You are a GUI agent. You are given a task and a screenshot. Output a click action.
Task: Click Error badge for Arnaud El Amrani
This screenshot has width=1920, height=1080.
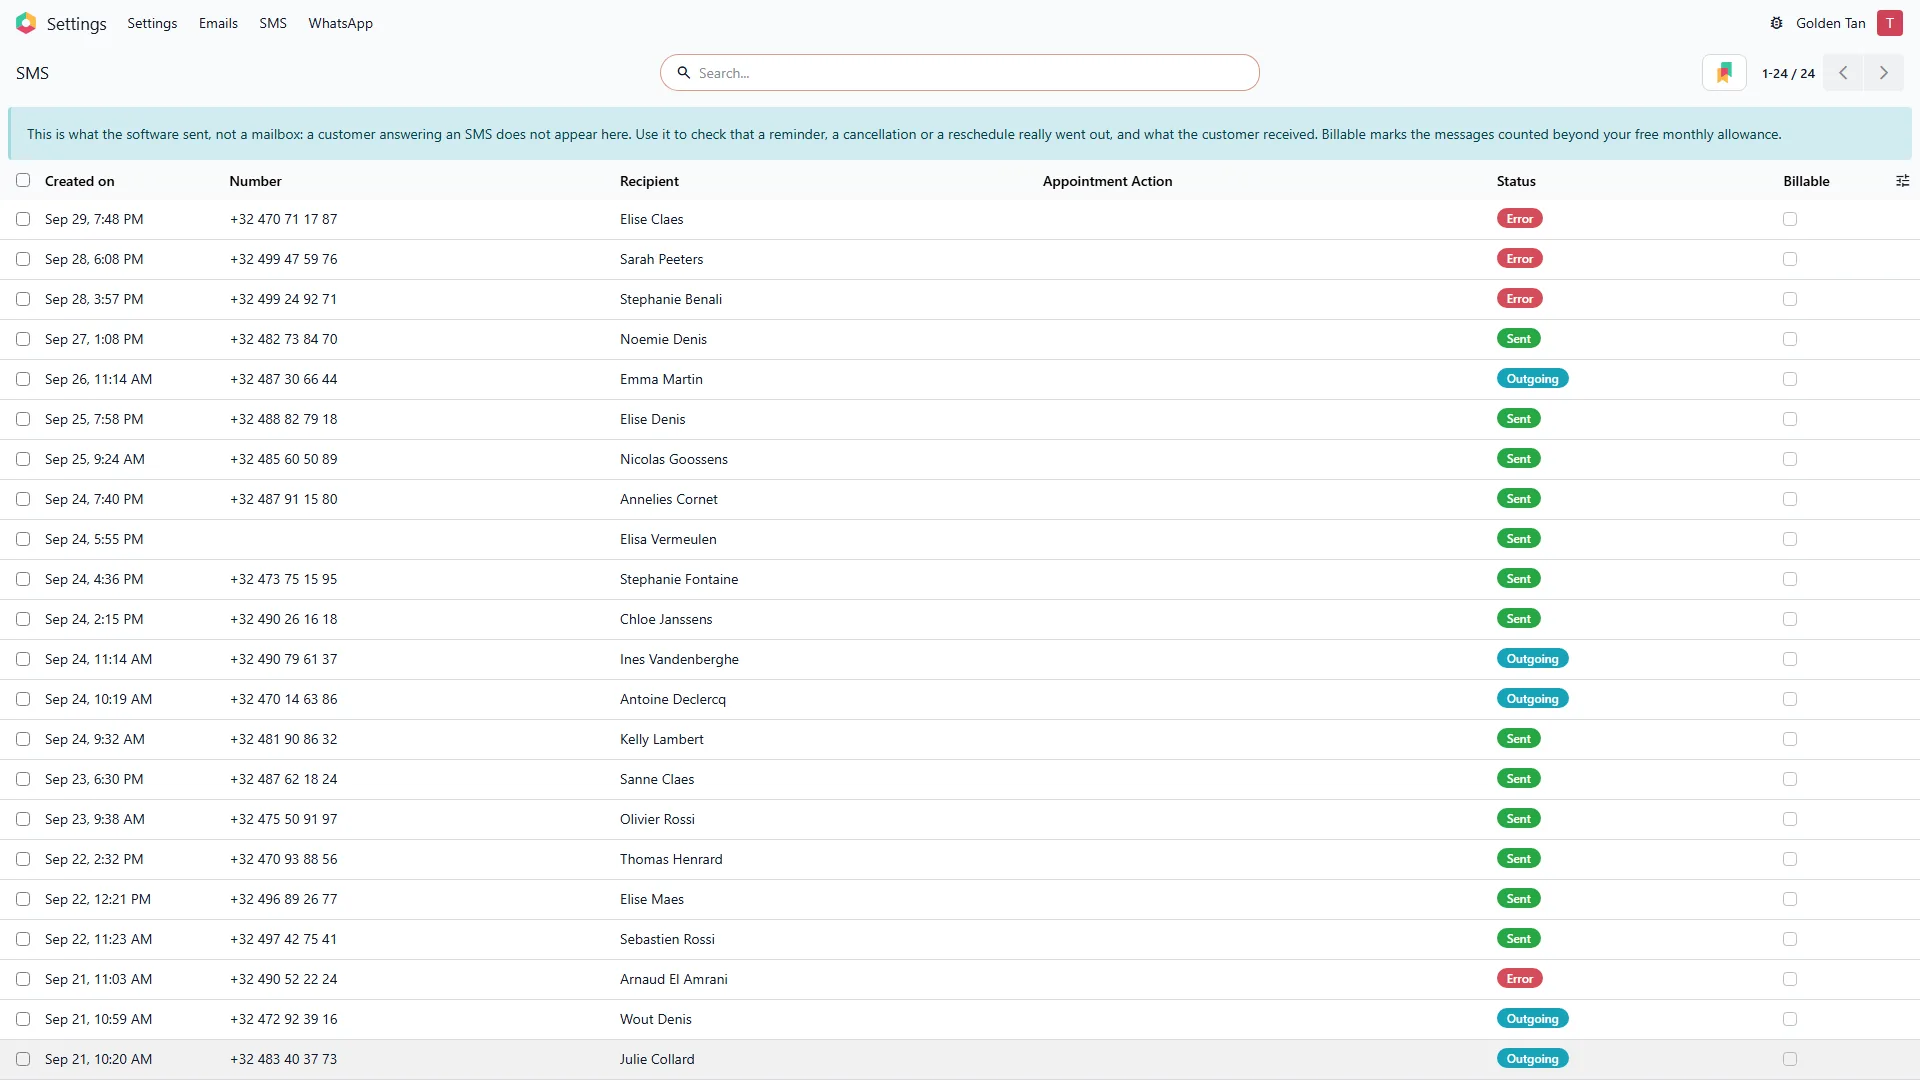[1519, 979]
